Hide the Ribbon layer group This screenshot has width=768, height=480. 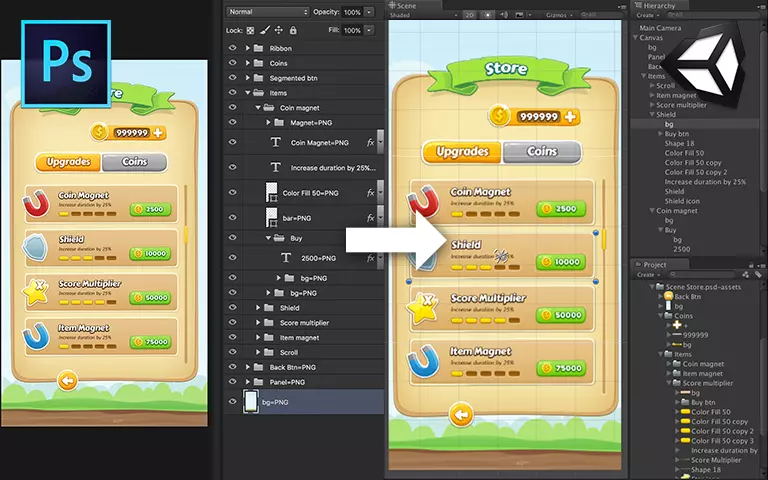coord(233,48)
